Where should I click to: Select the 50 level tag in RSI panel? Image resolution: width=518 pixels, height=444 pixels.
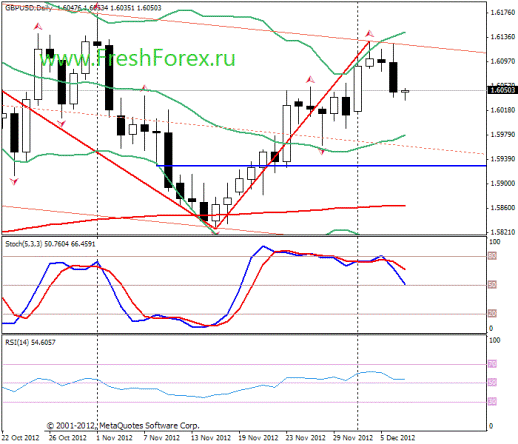click(x=492, y=383)
